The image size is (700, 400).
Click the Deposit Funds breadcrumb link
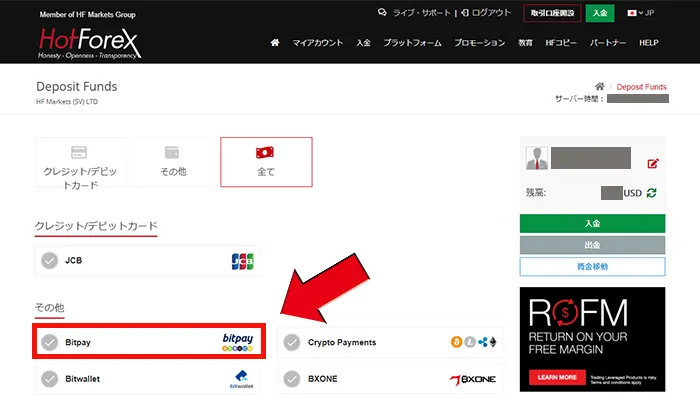click(642, 87)
